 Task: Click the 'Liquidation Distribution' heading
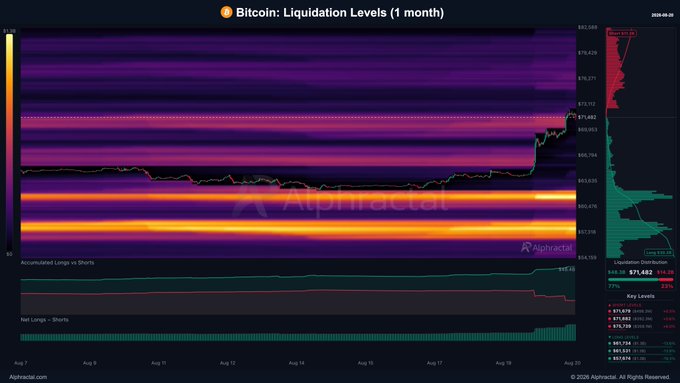[641, 262]
